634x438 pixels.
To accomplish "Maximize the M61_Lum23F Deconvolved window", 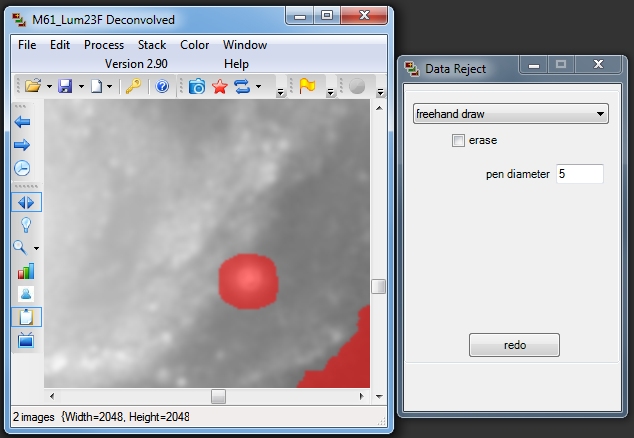I will (x=327, y=15).
